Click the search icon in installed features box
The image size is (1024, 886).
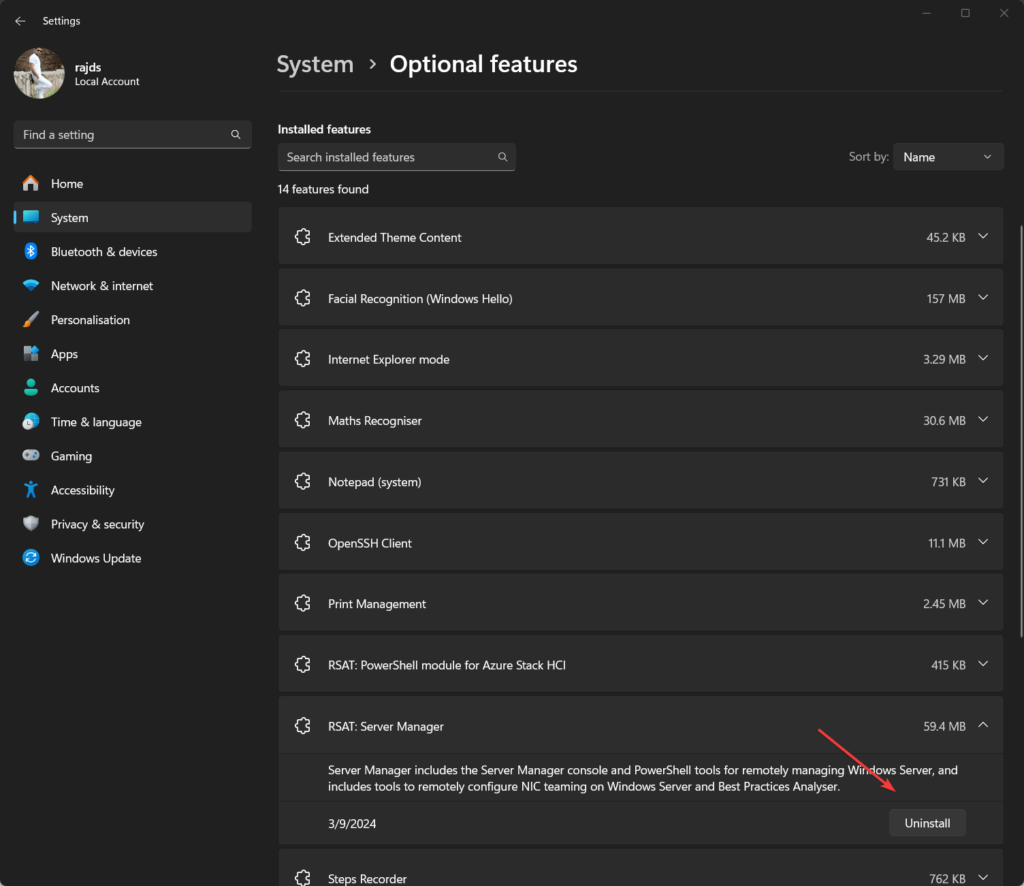502,157
